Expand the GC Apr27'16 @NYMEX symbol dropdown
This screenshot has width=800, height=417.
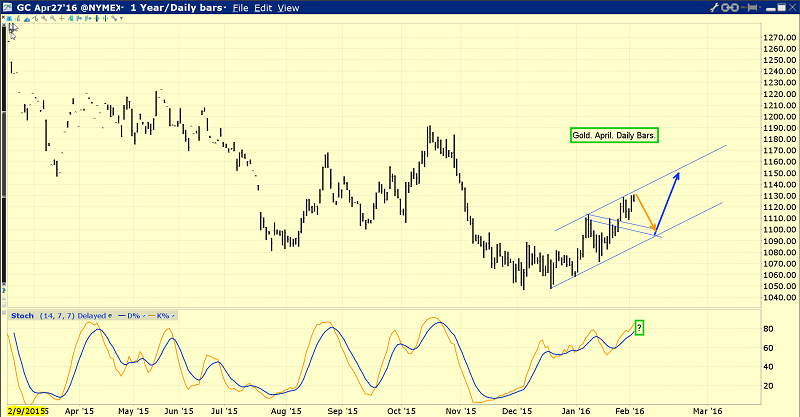(x=122, y=7)
